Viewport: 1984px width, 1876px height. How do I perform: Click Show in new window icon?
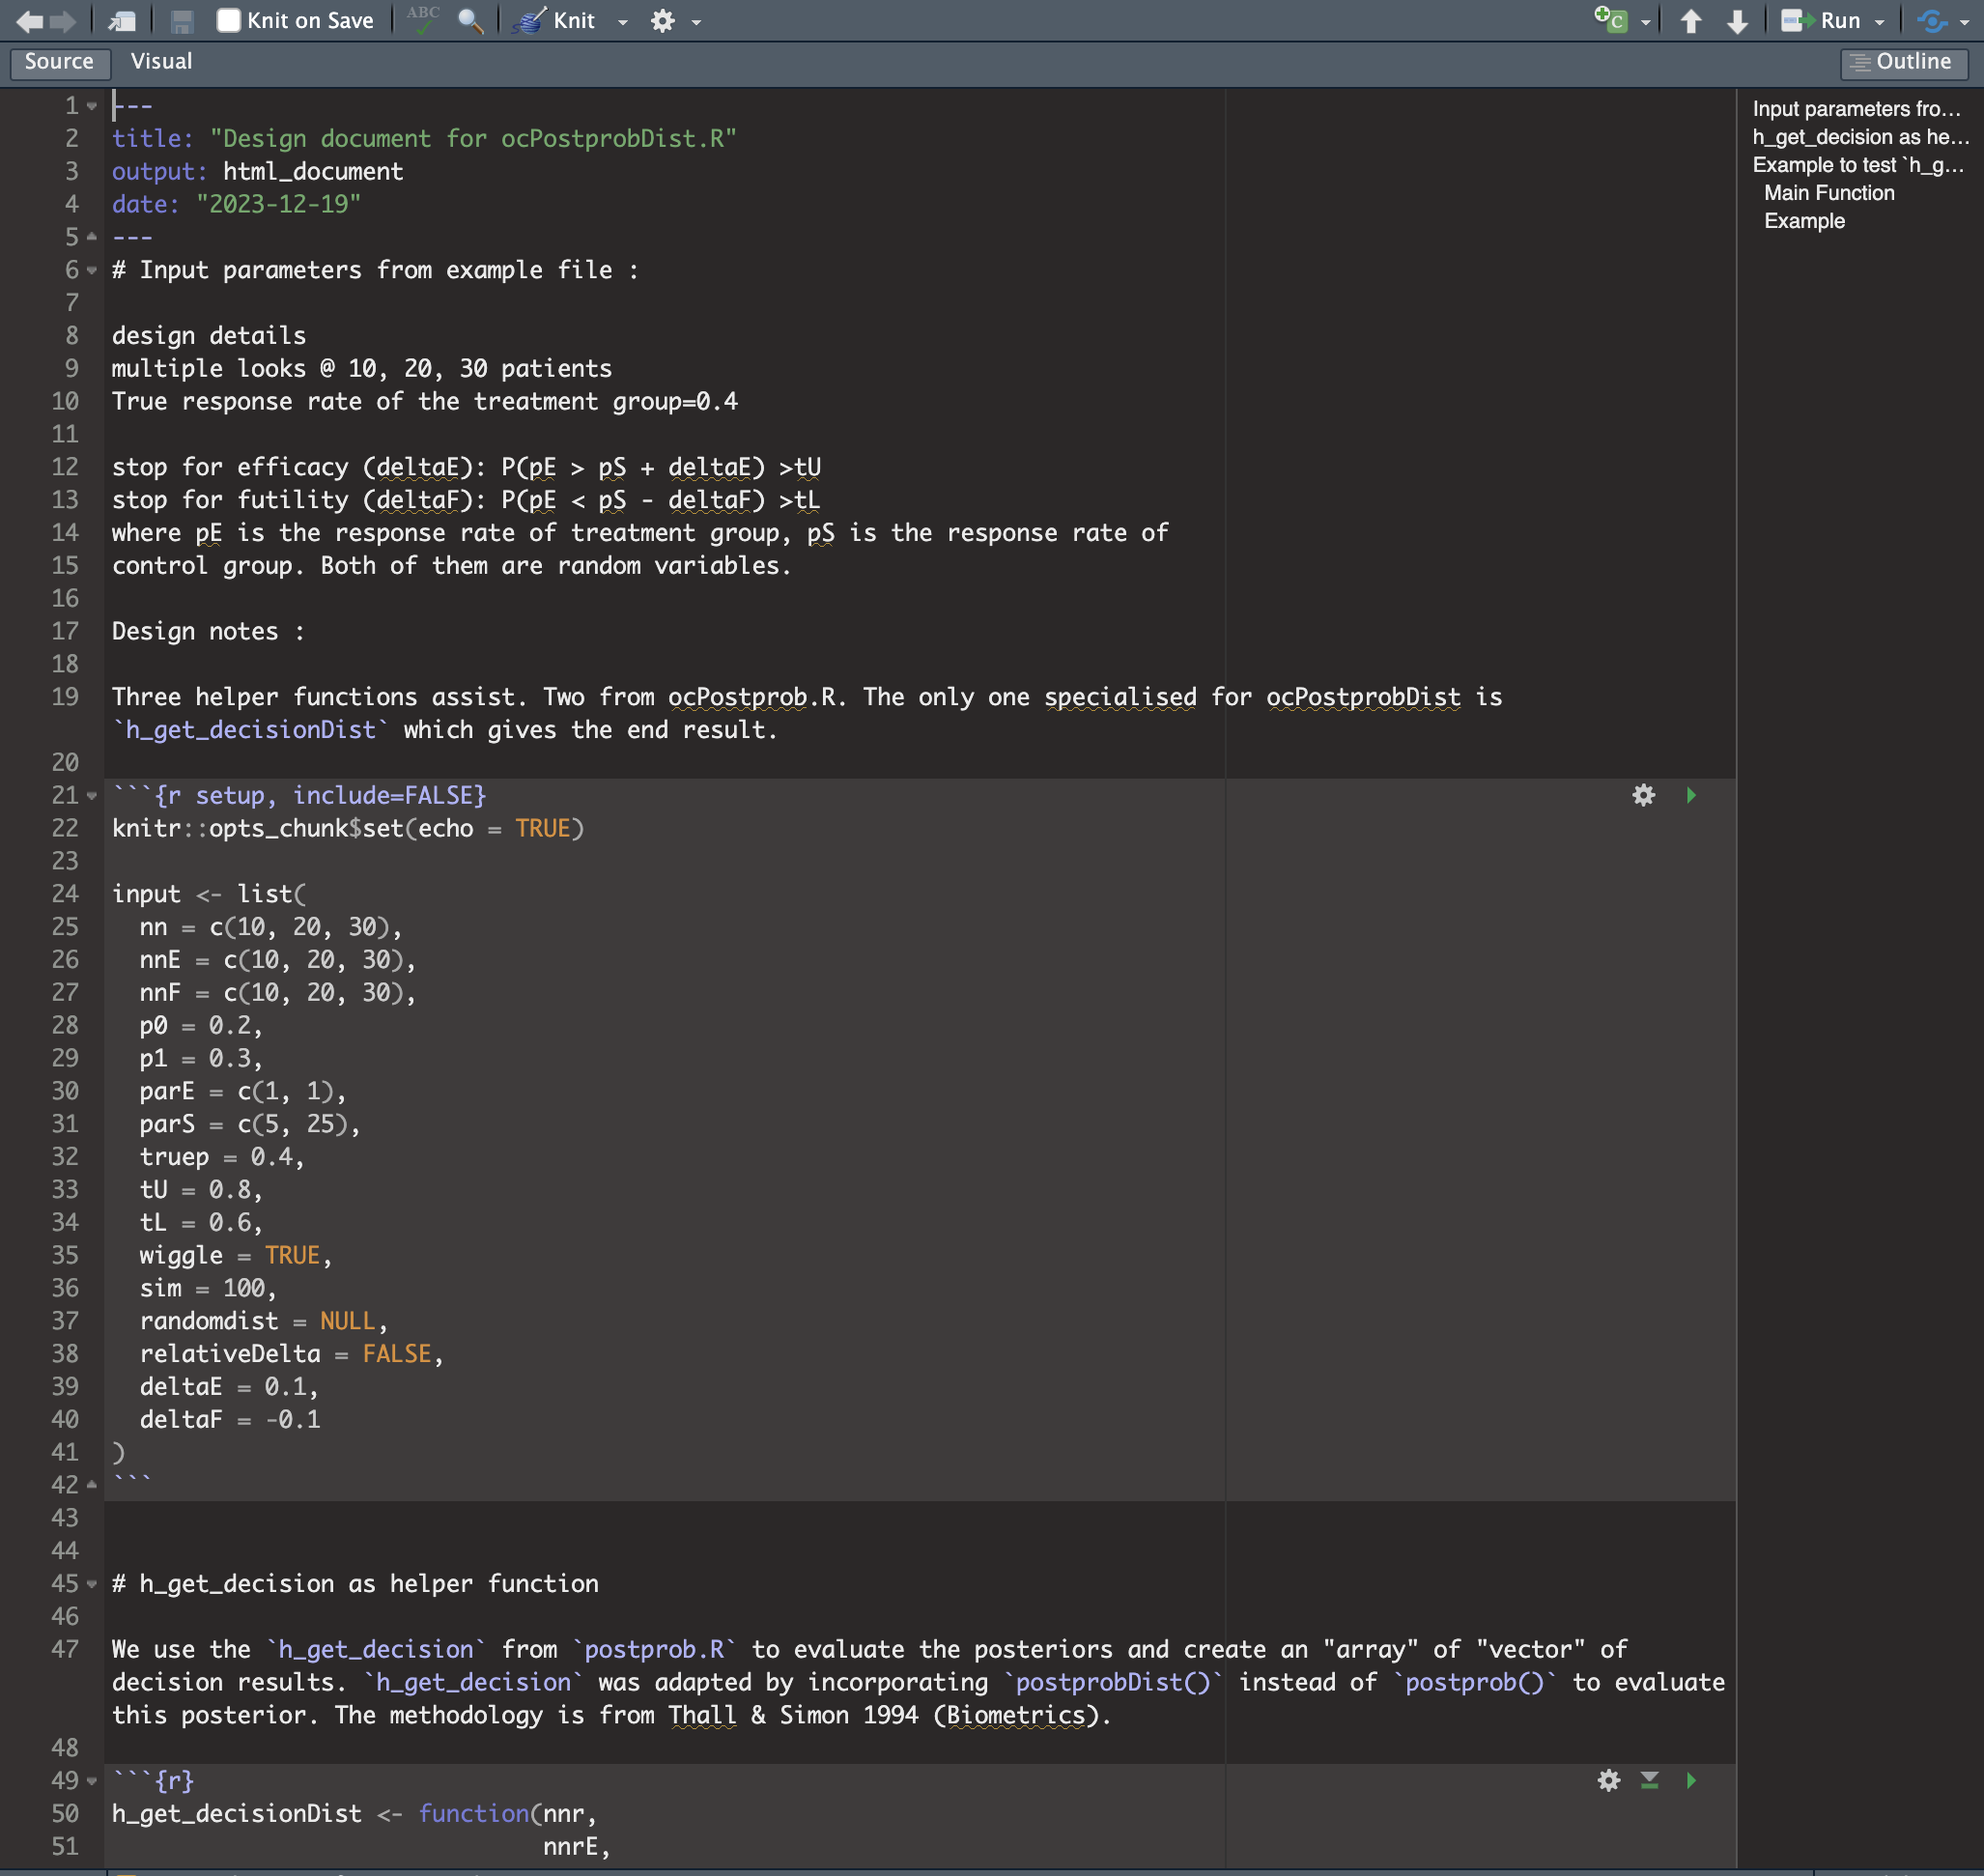click(x=122, y=20)
